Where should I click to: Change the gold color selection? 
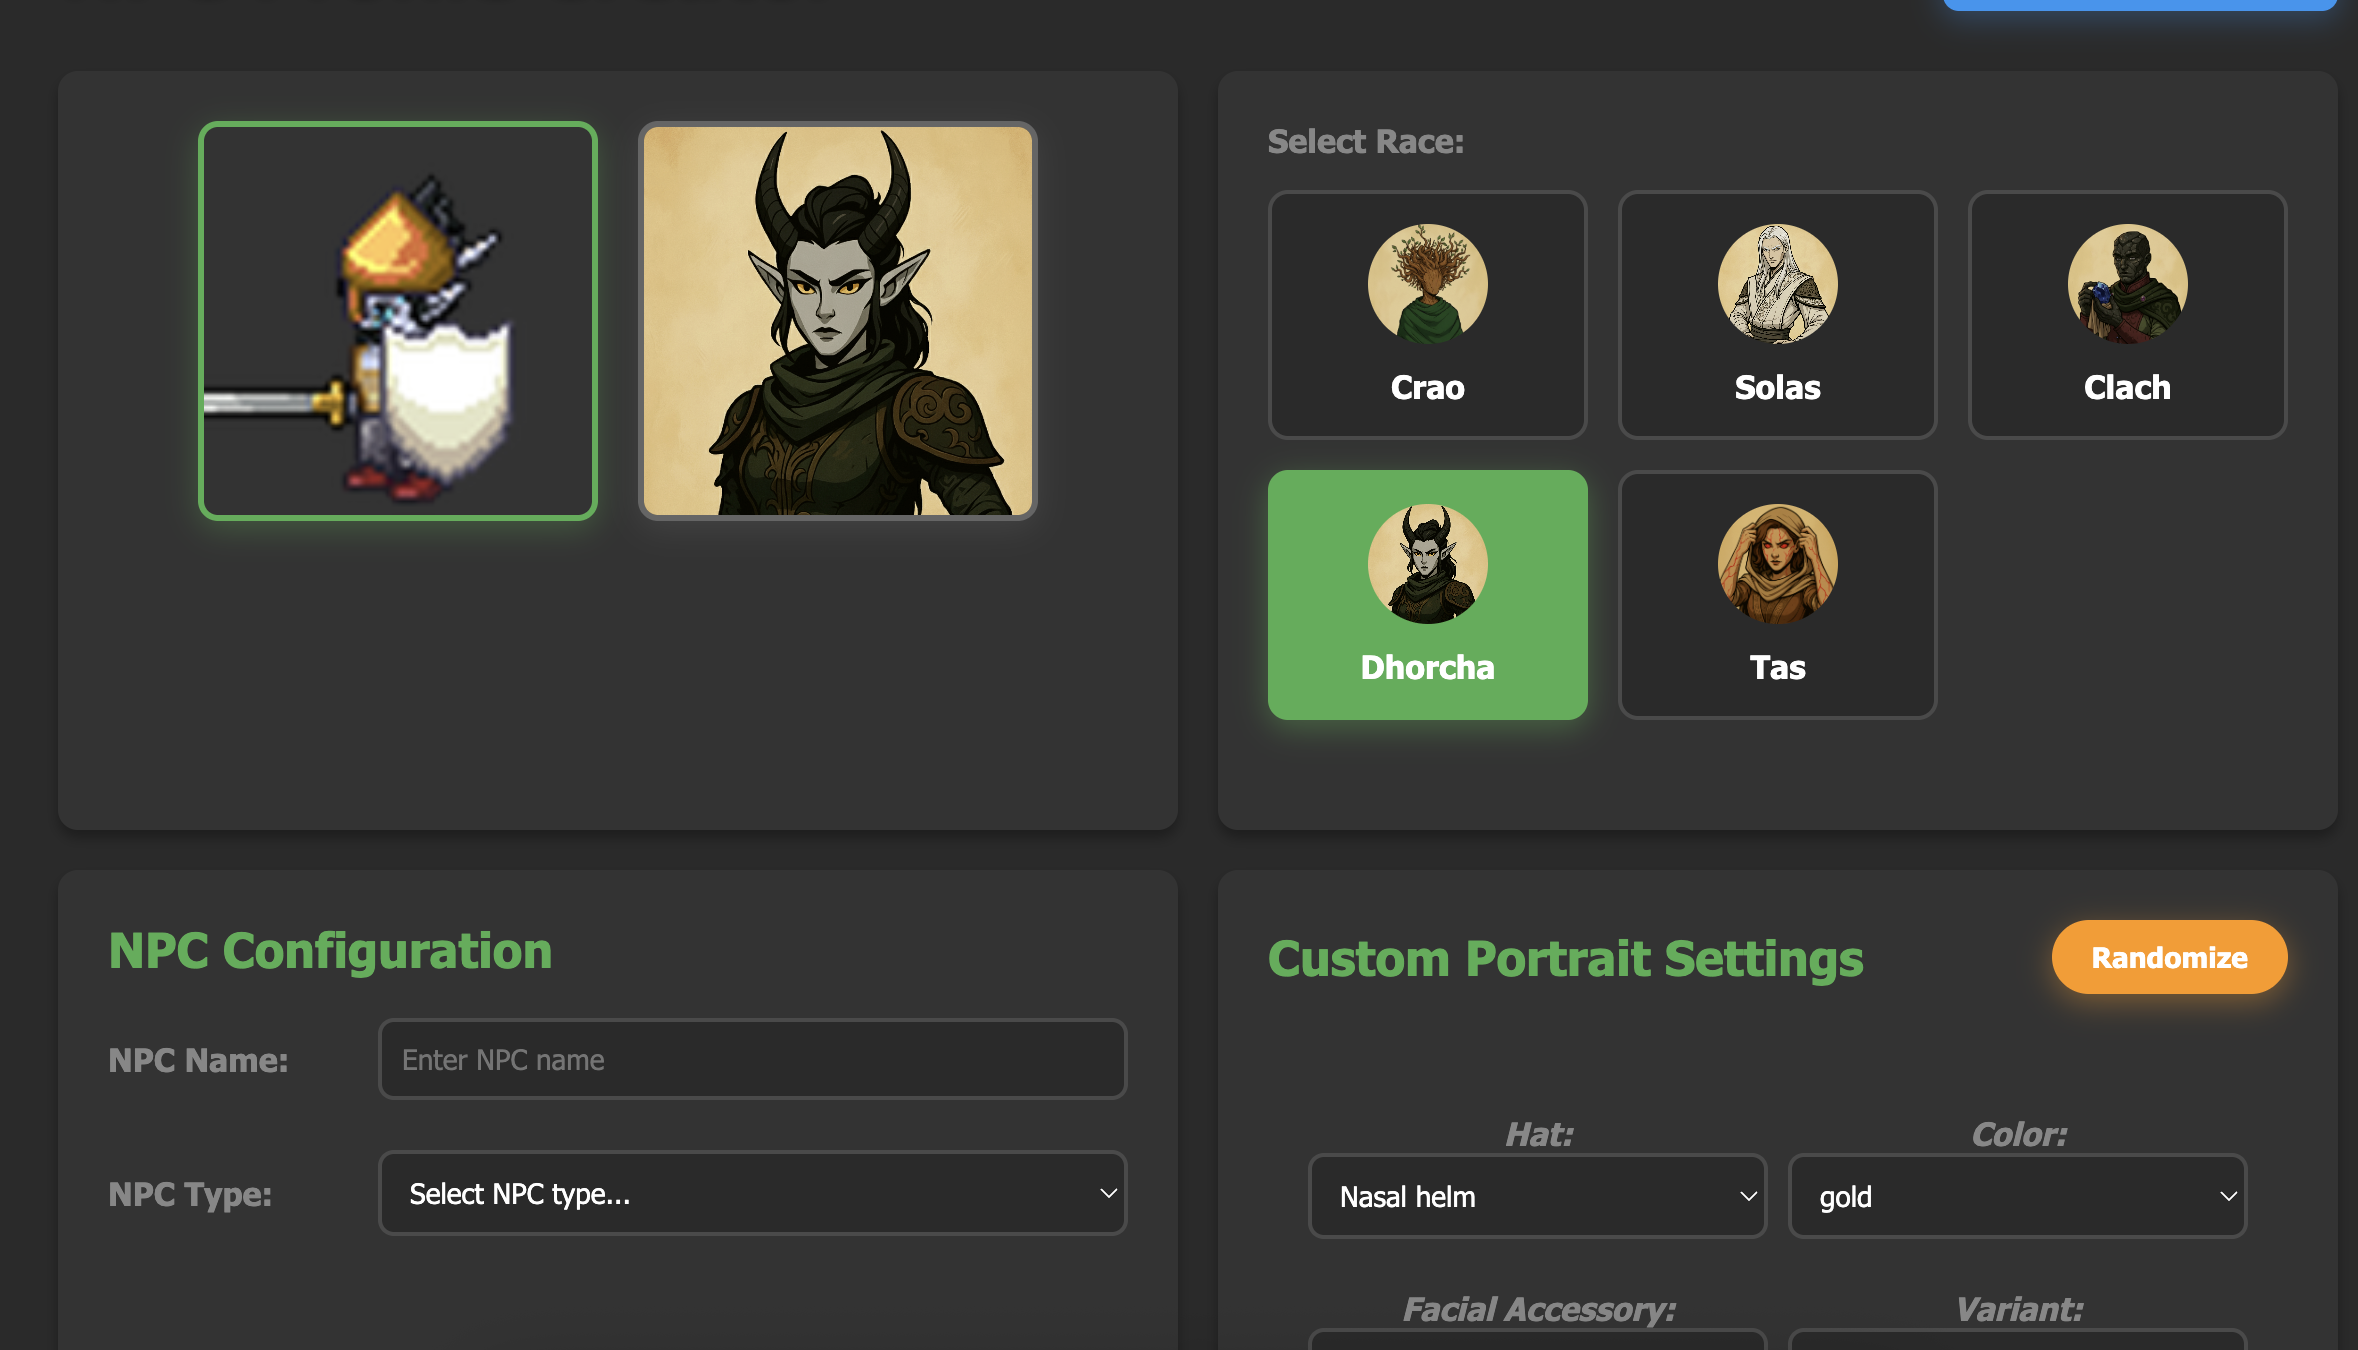[x=2017, y=1196]
